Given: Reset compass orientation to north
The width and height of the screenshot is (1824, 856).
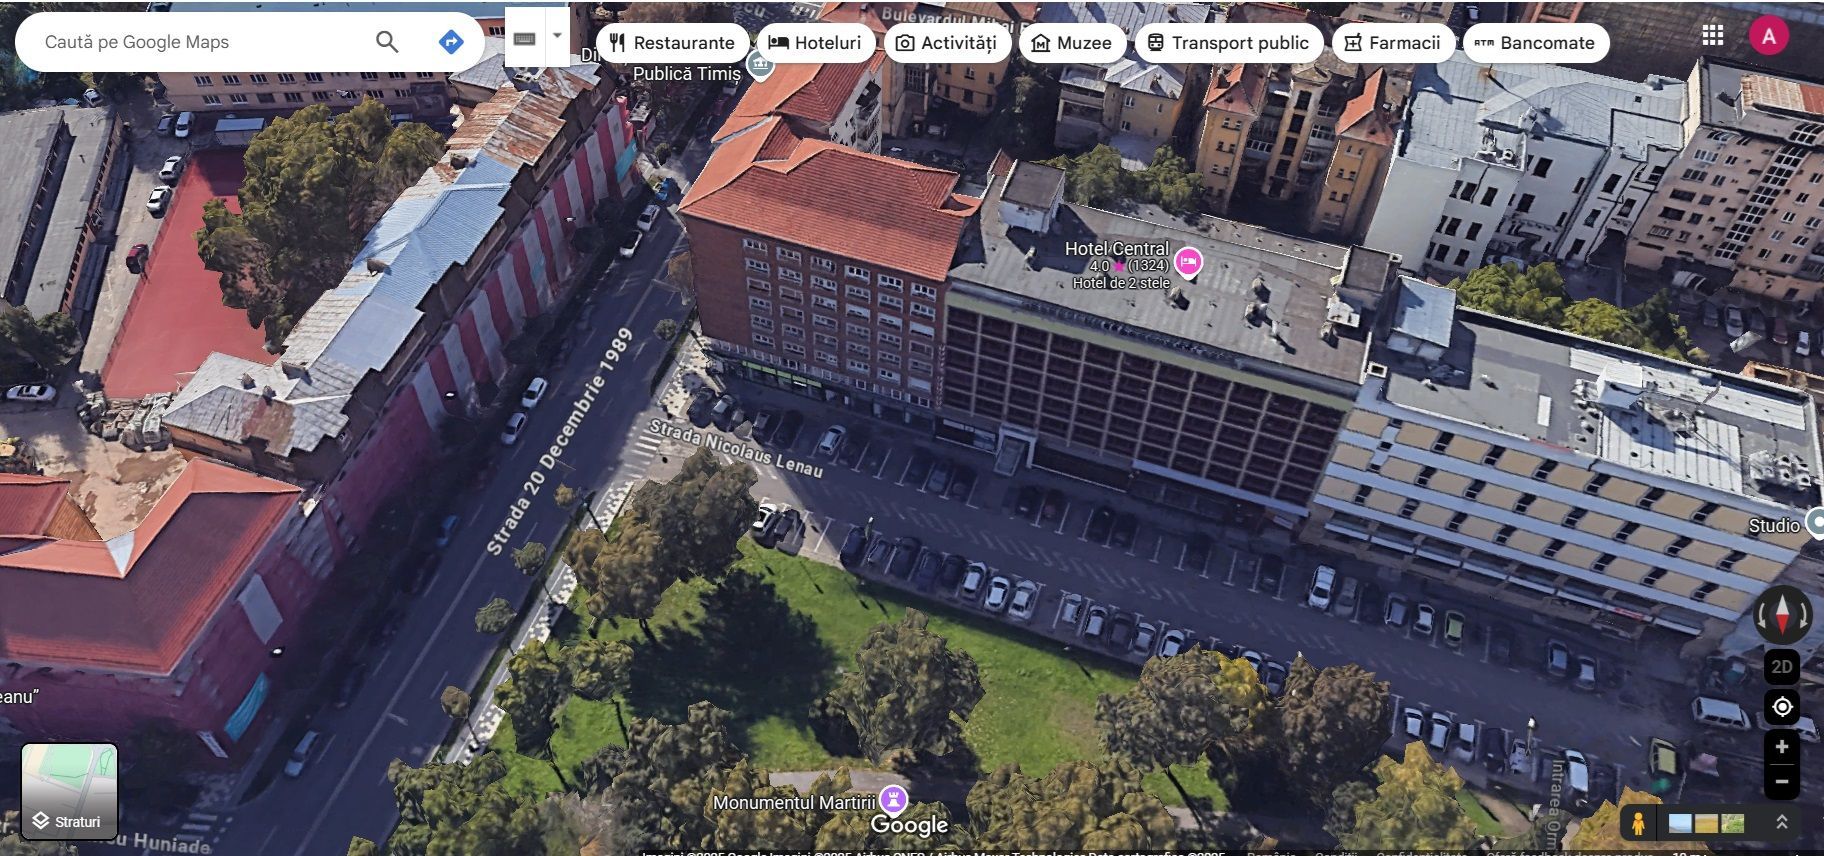Looking at the screenshot, I should (x=1782, y=614).
